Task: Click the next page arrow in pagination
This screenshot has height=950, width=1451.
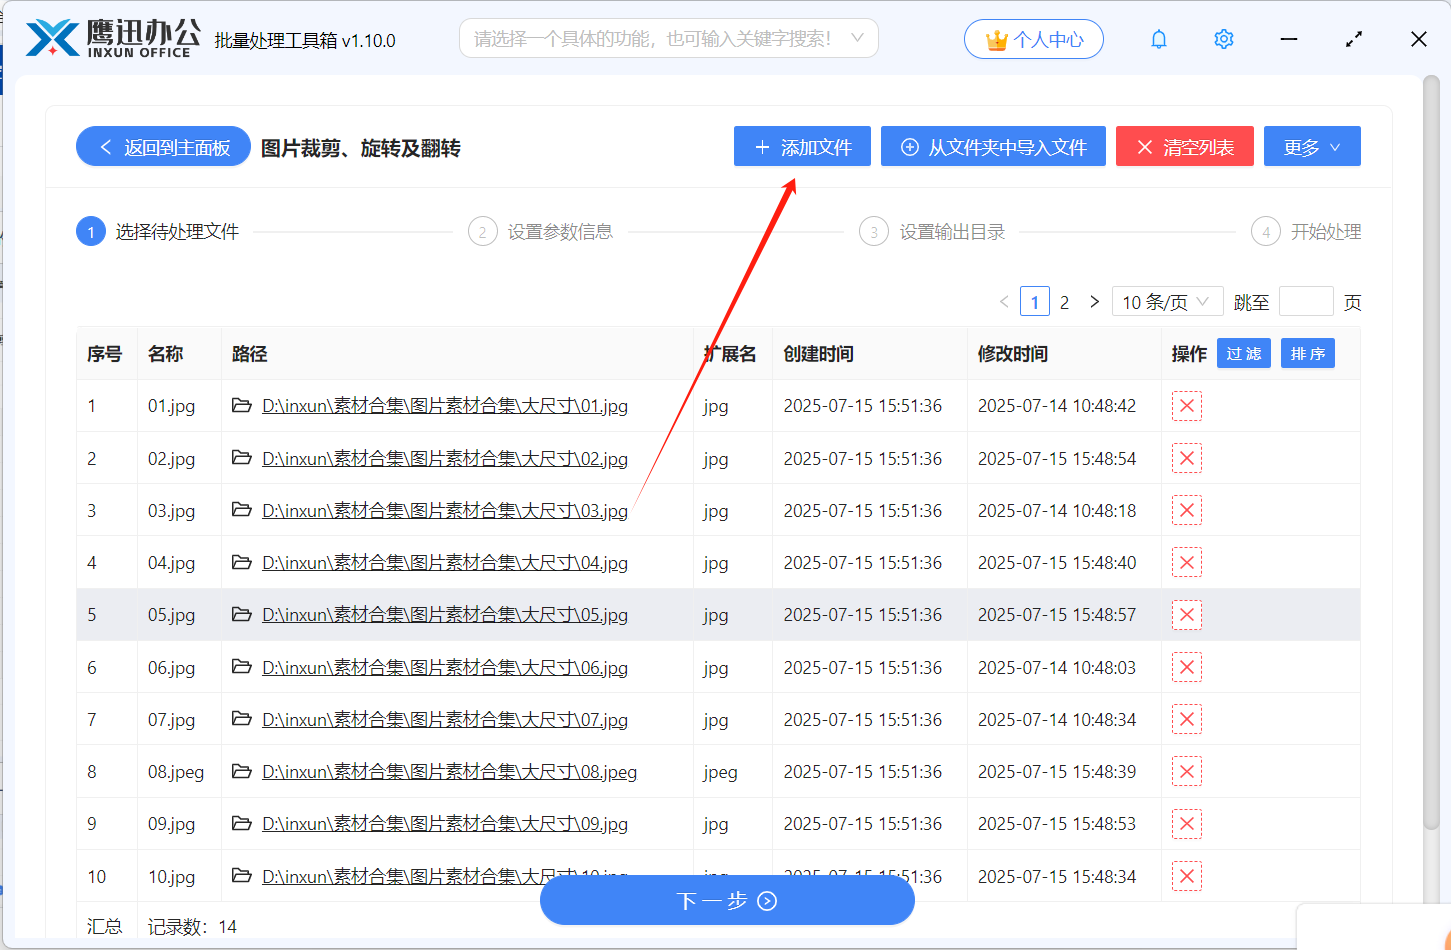Action: pyautogui.click(x=1094, y=302)
